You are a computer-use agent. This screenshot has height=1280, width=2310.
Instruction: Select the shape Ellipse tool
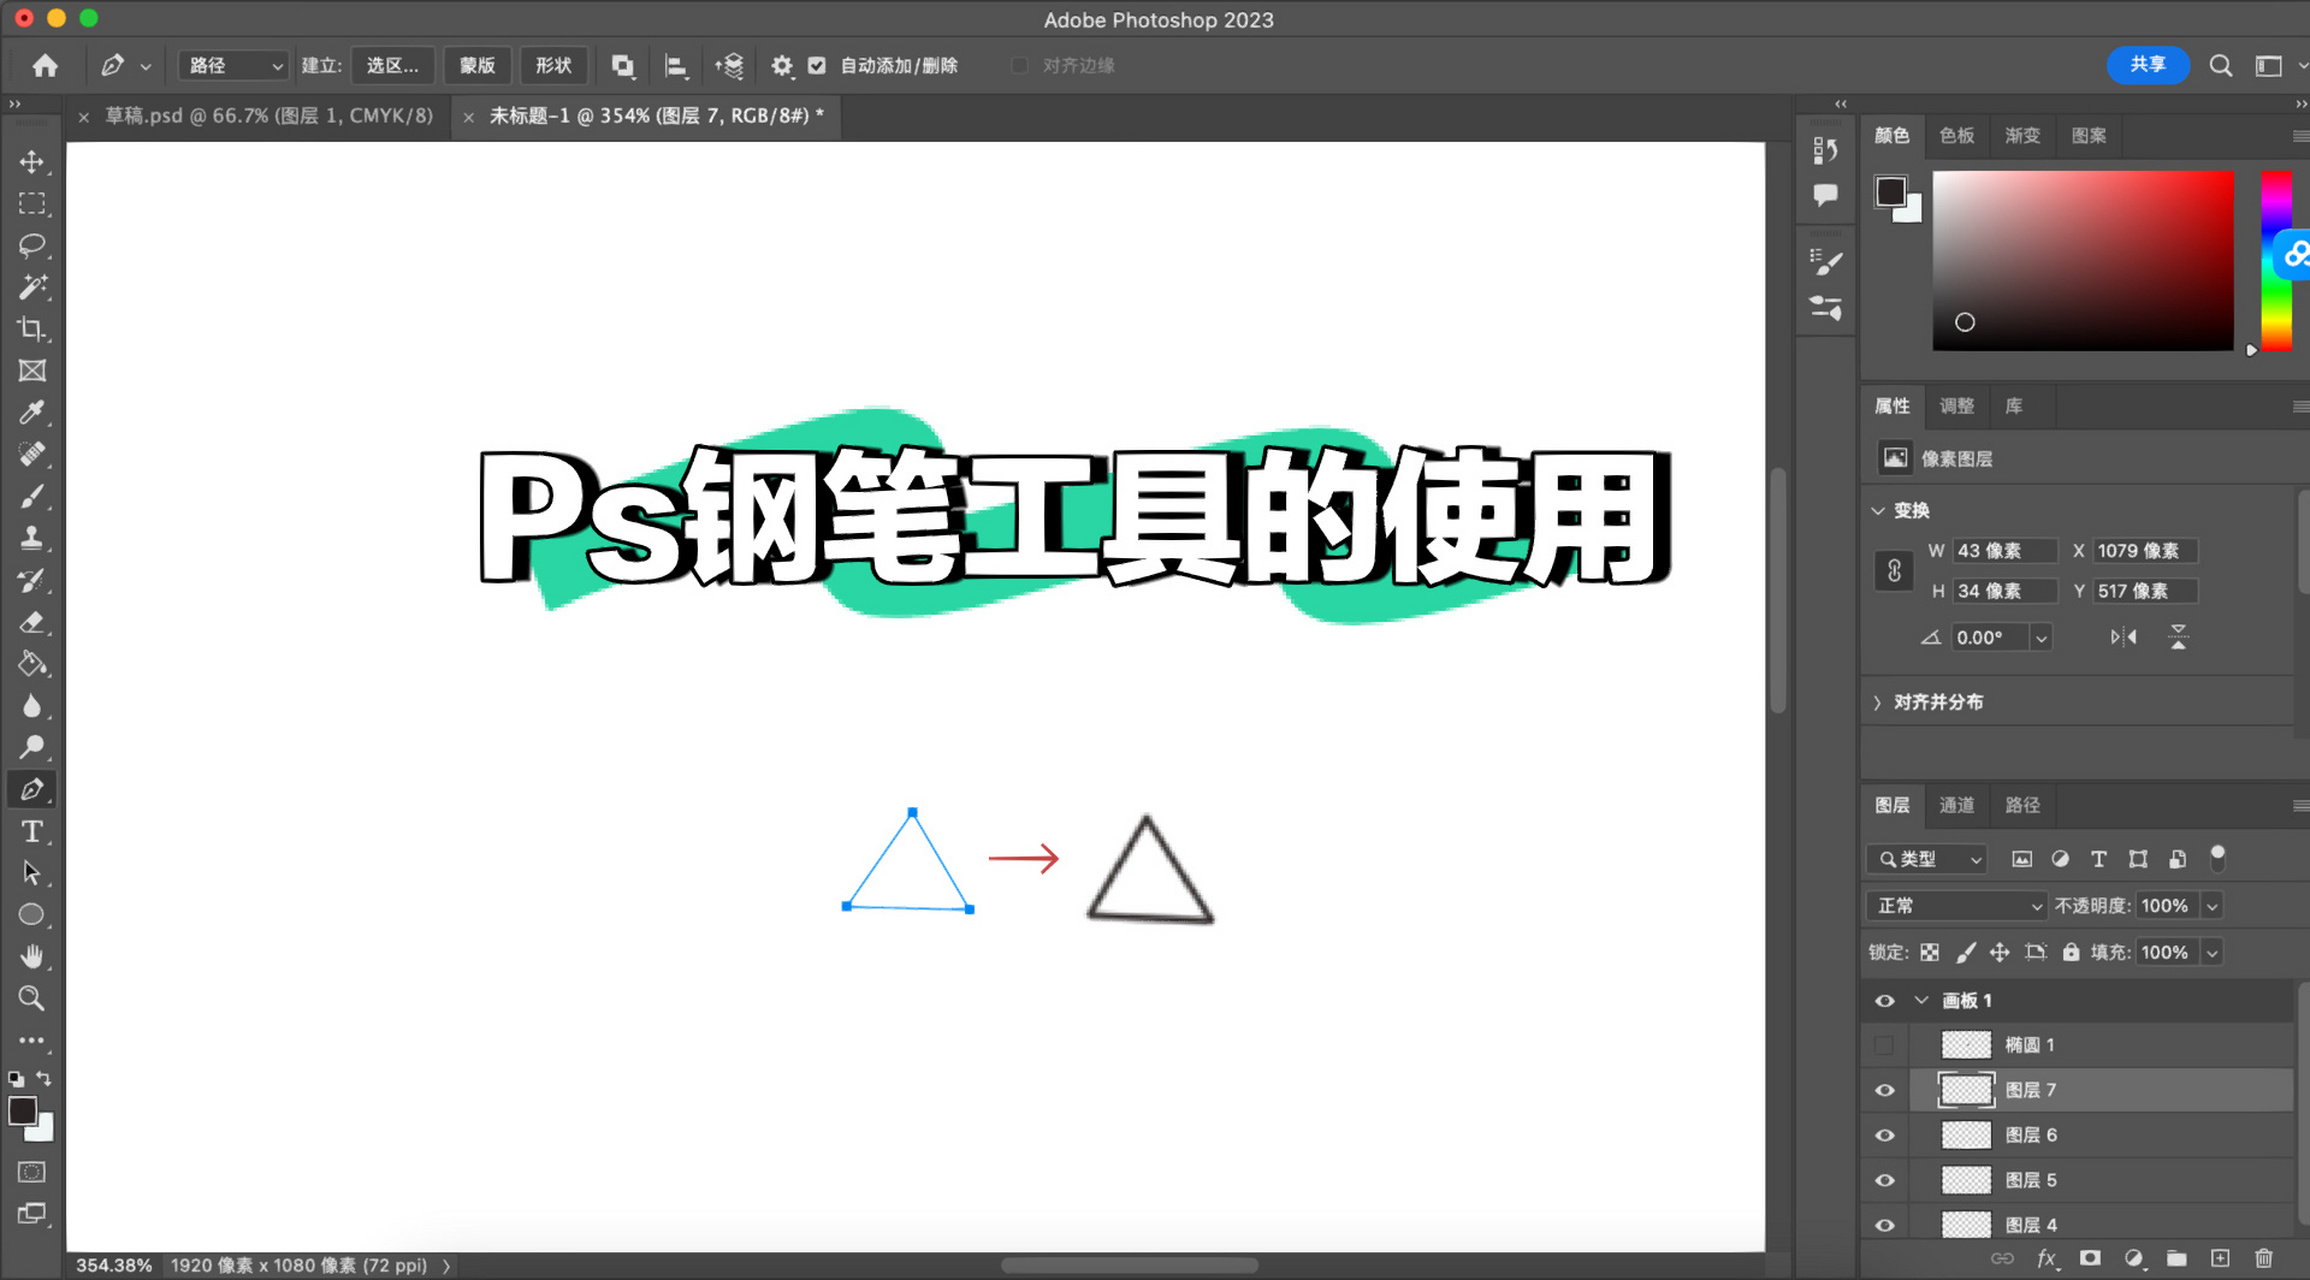[x=33, y=914]
